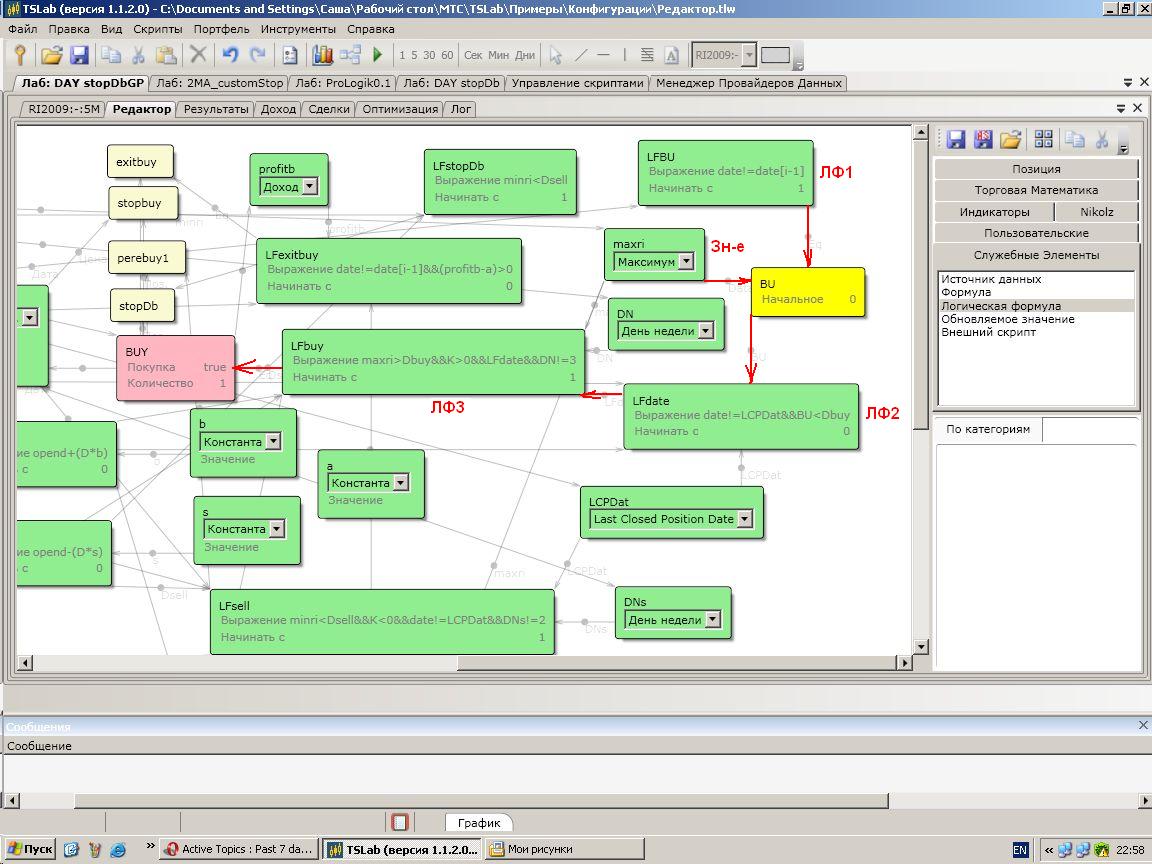This screenshot has width=1152, height=864.
Task: Toggle the Мин interval button
Action: pyautogui.click(x=498, y=55)
